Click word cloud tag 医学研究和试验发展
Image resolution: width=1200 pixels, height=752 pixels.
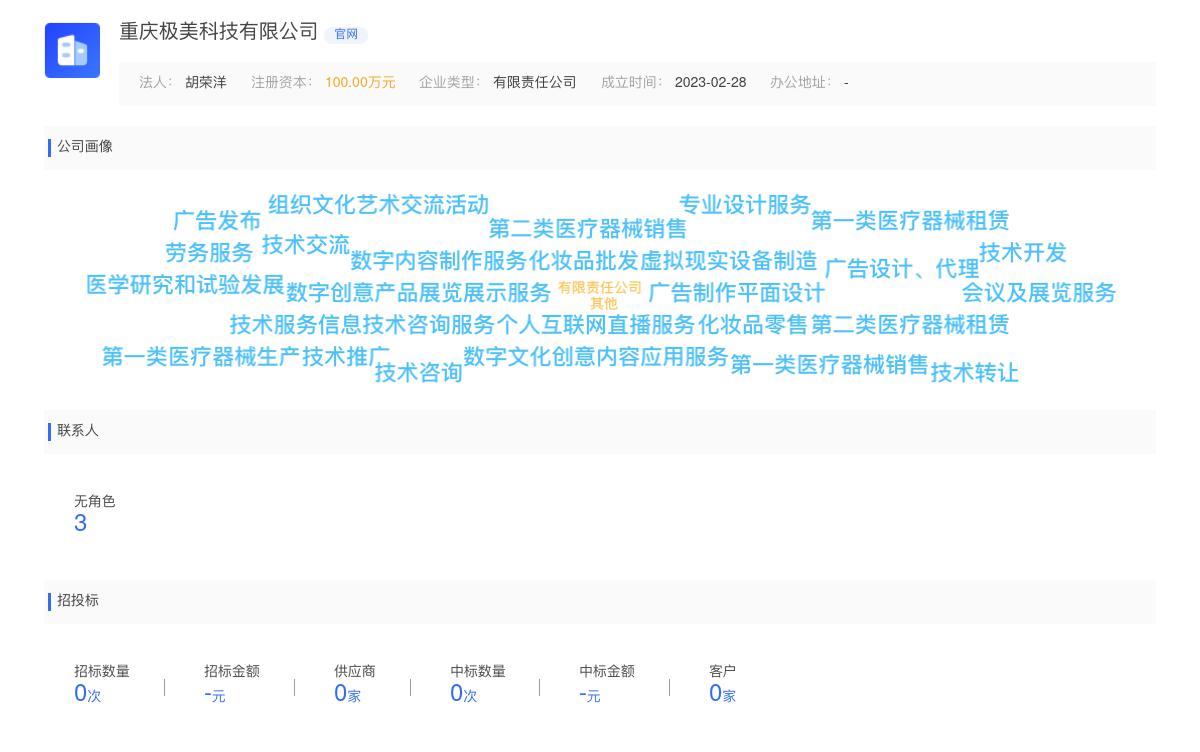[185, 285]
